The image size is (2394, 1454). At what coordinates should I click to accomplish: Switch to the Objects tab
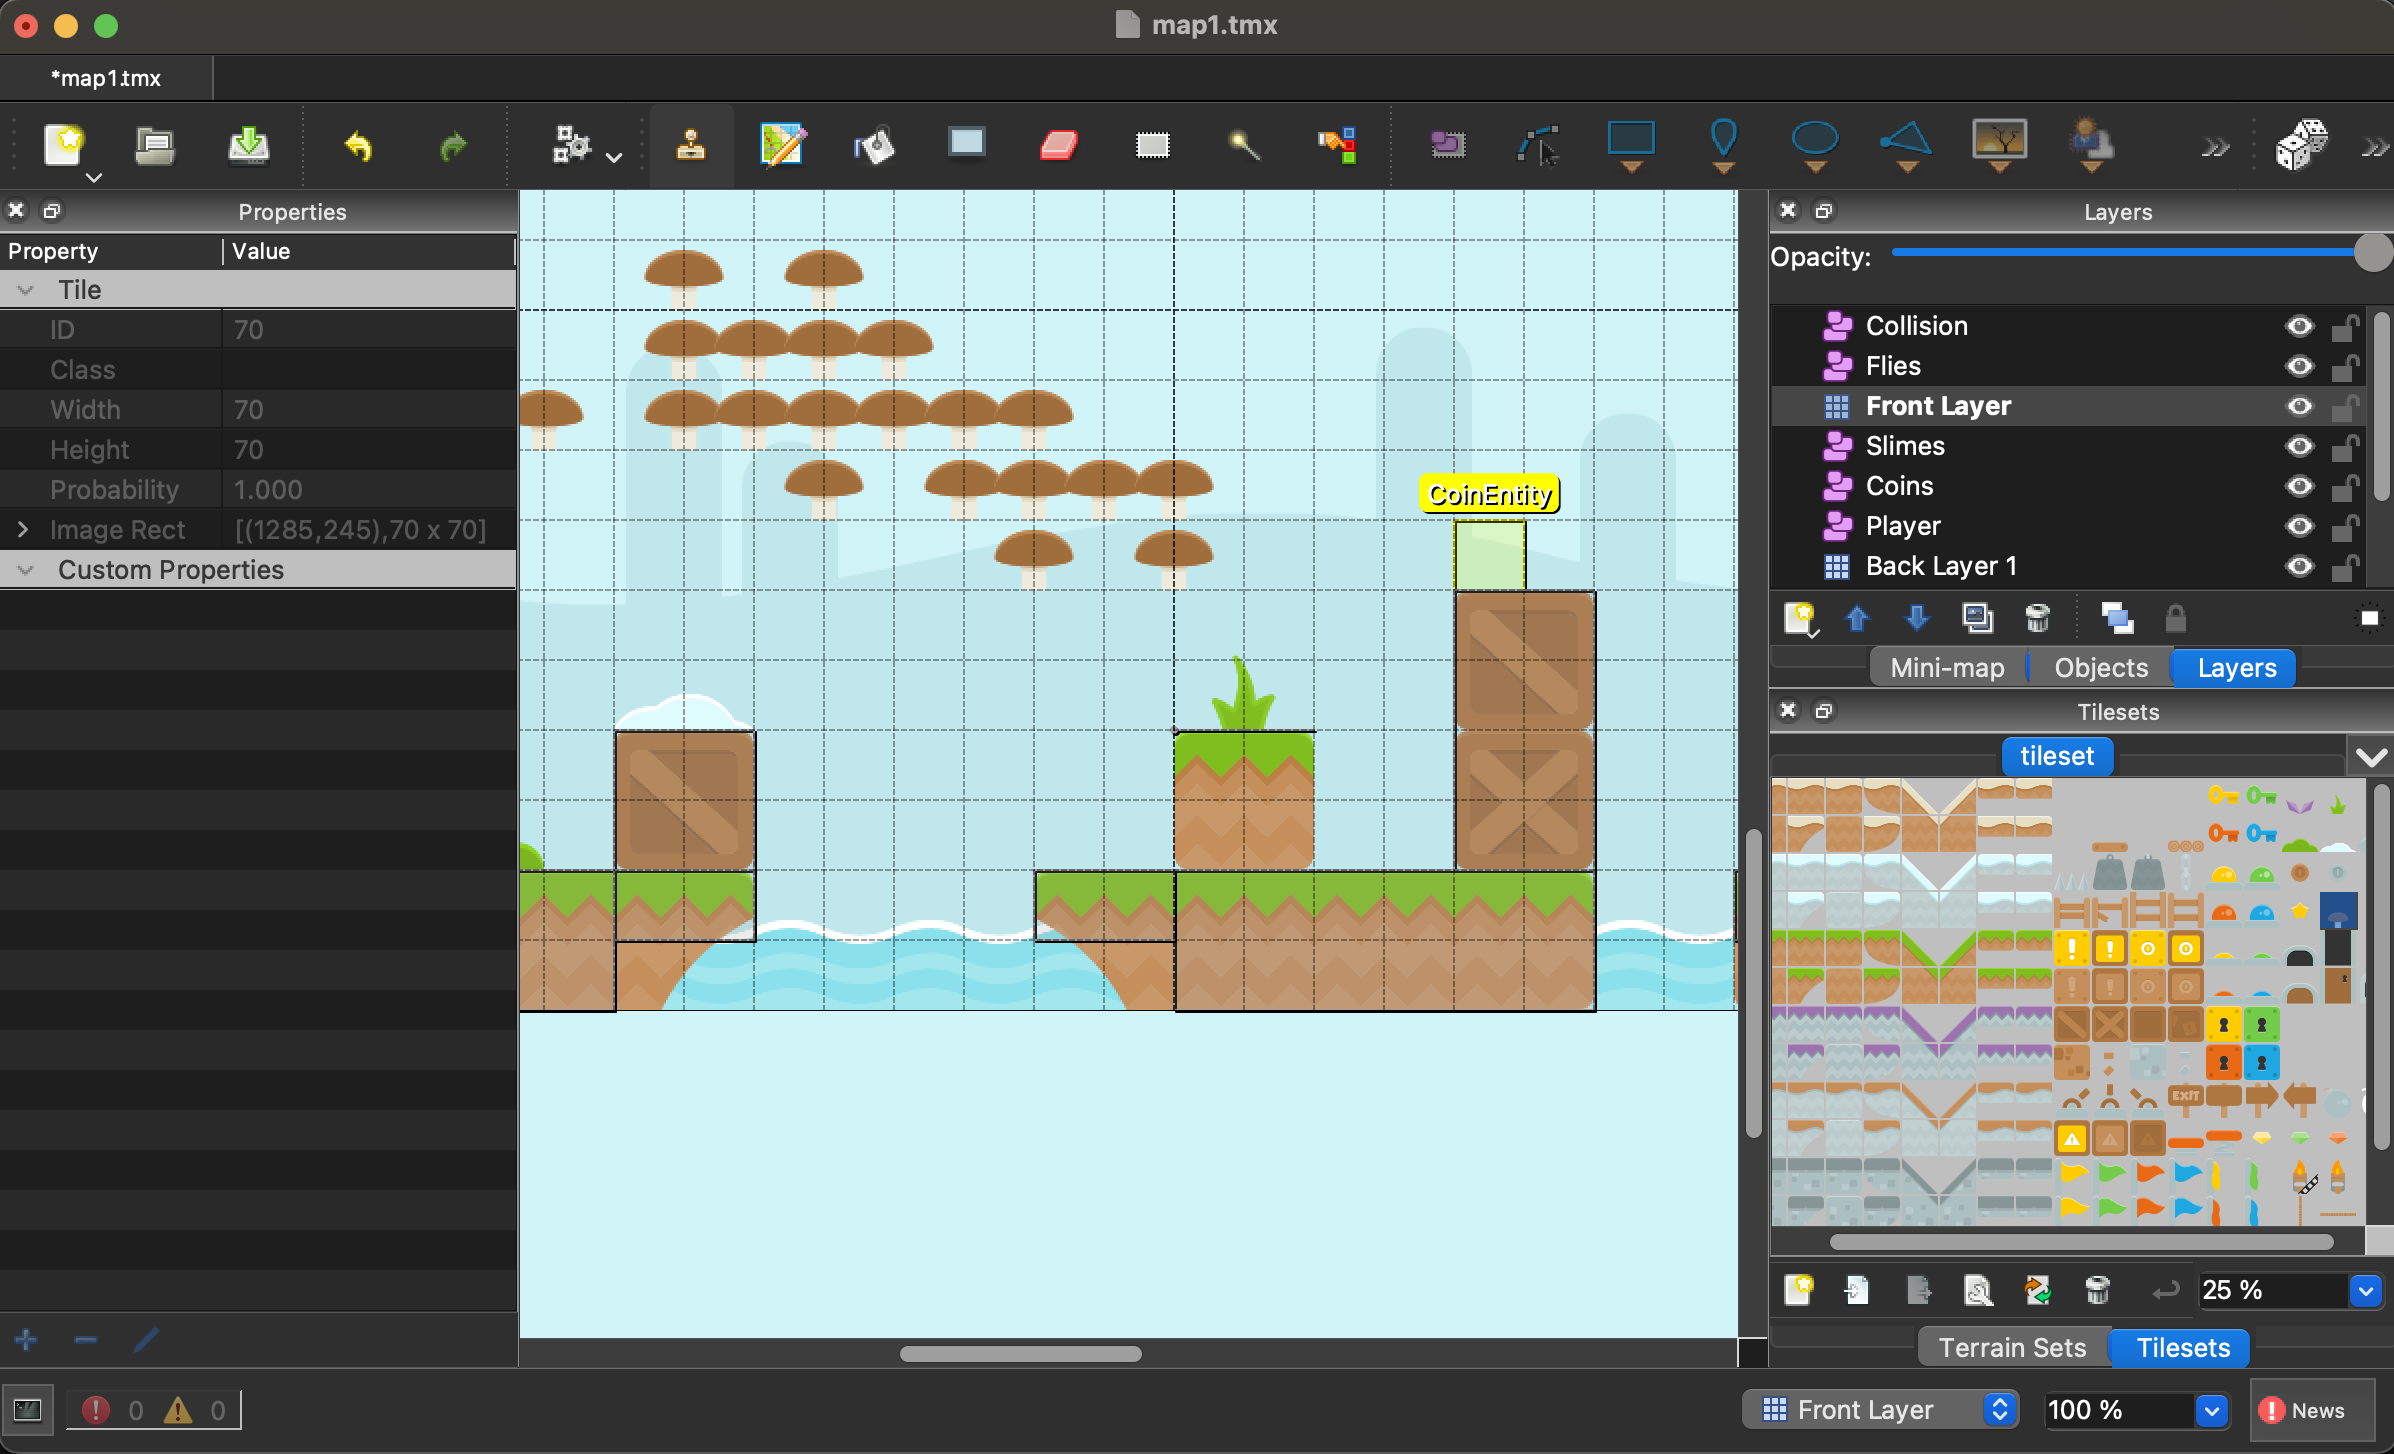coord(2100,669)
